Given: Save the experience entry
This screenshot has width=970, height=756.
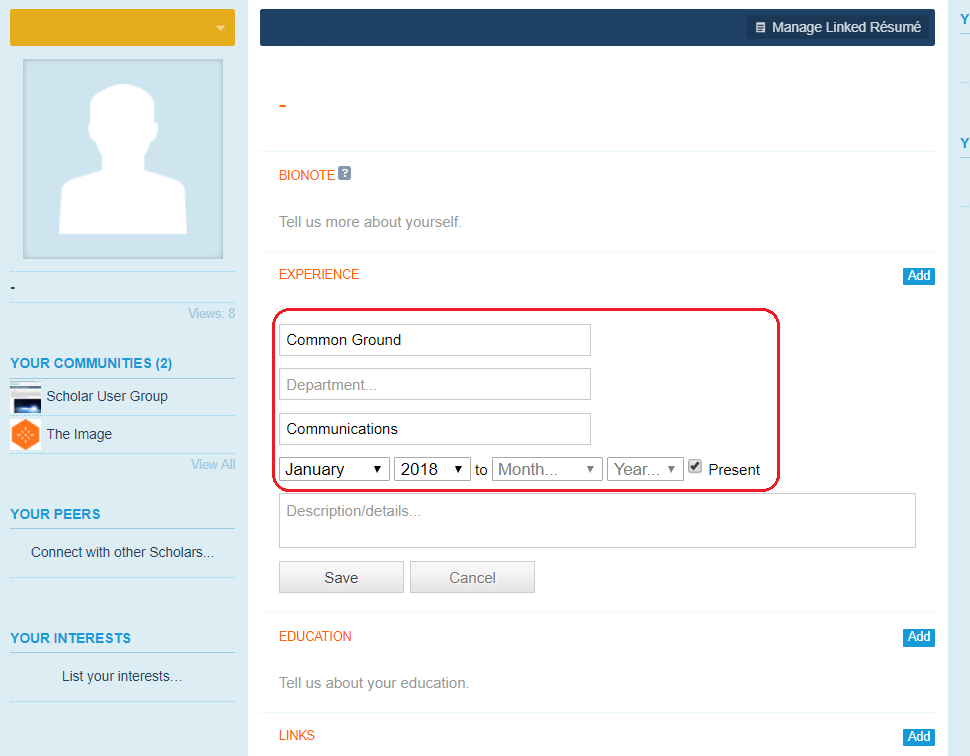Looking at the screenshot, I should [341, 577].
